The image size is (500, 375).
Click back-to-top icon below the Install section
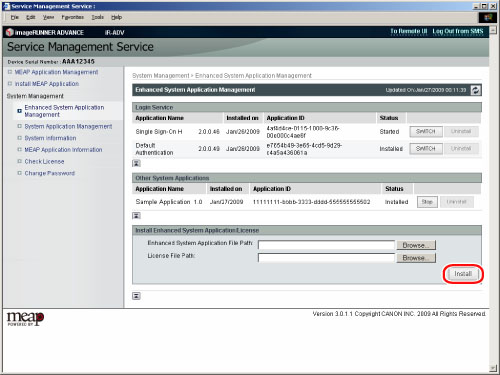pyautogui.click(x=136, y=296)
